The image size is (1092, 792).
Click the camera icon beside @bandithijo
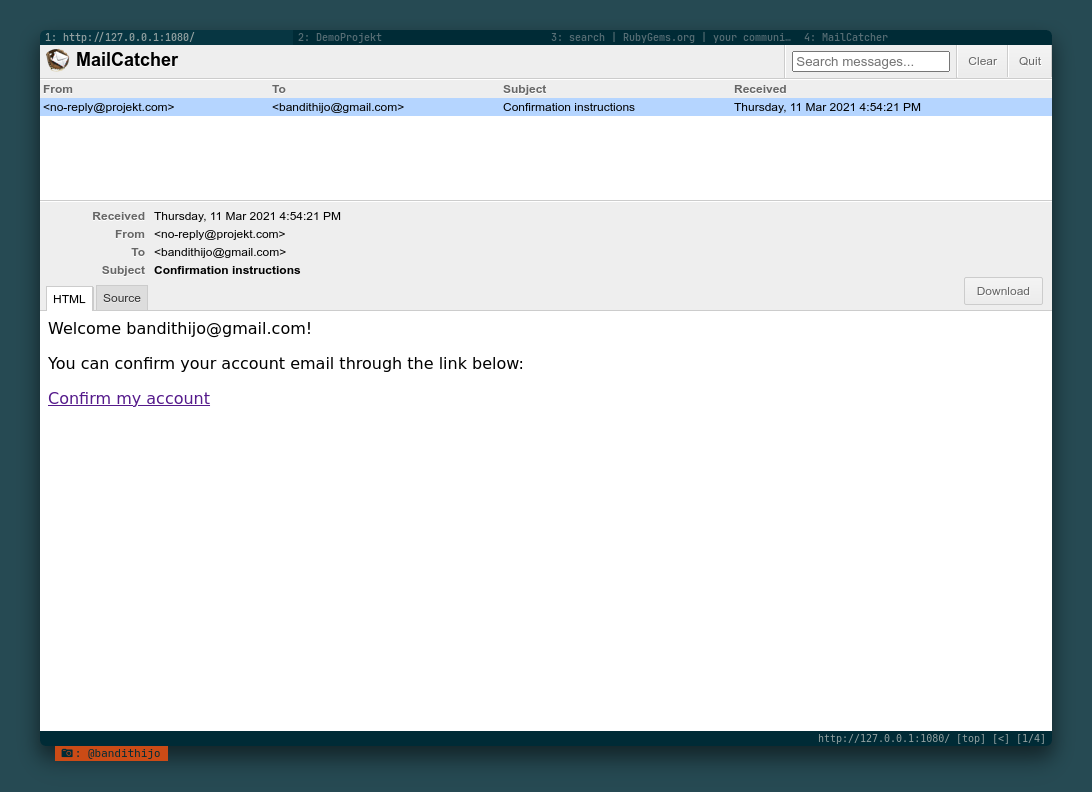tap(67, 753)
